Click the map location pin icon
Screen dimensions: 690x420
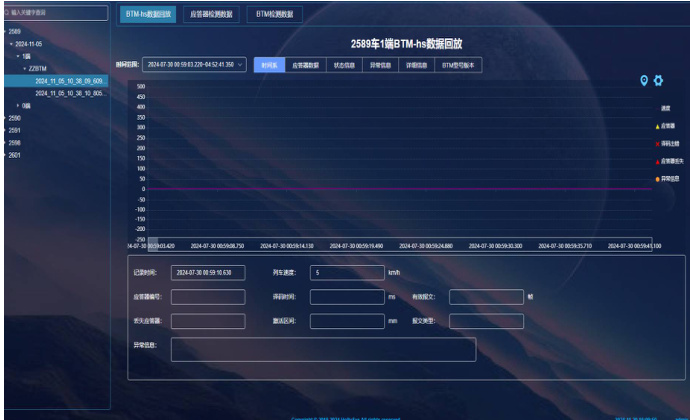pyautogui.click(x=644, y=81)
